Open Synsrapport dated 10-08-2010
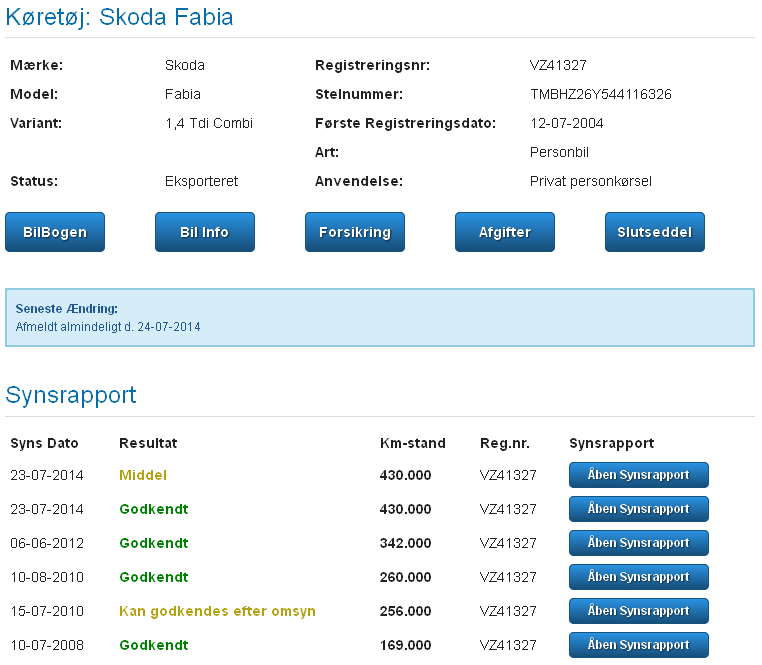This screenshot has height=665, width=762. click(638, 577)
